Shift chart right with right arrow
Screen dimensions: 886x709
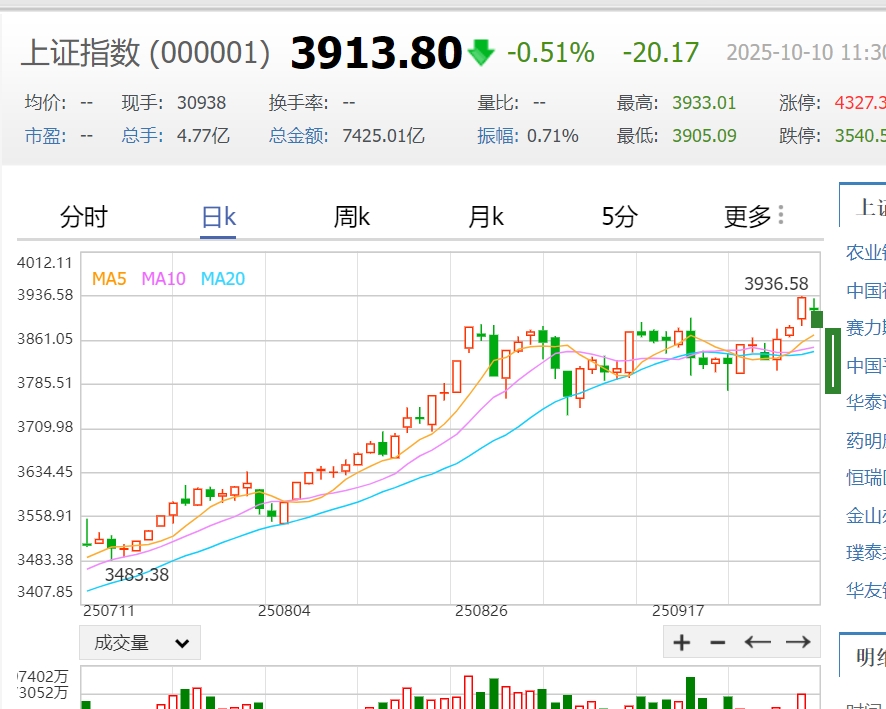798,642
